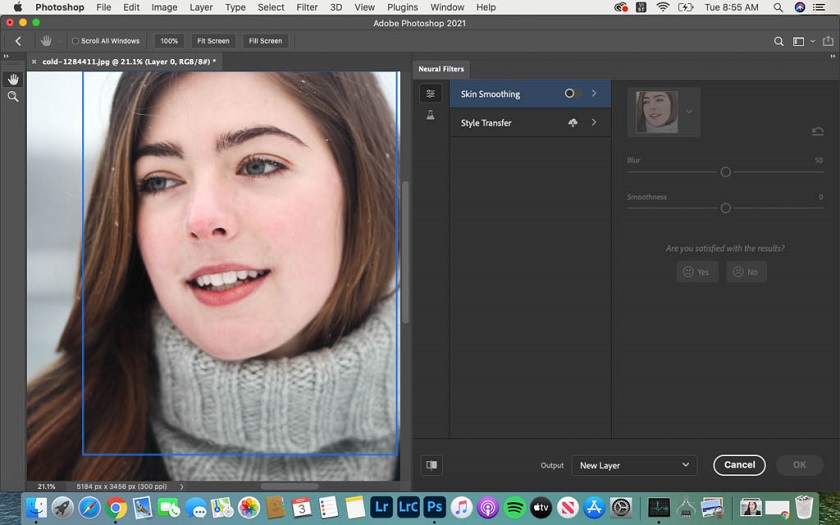This screenshot has width=840, height=525.
Task: Open the workspace switcher dropdown arrow
Action: click(x=813, y=41)
